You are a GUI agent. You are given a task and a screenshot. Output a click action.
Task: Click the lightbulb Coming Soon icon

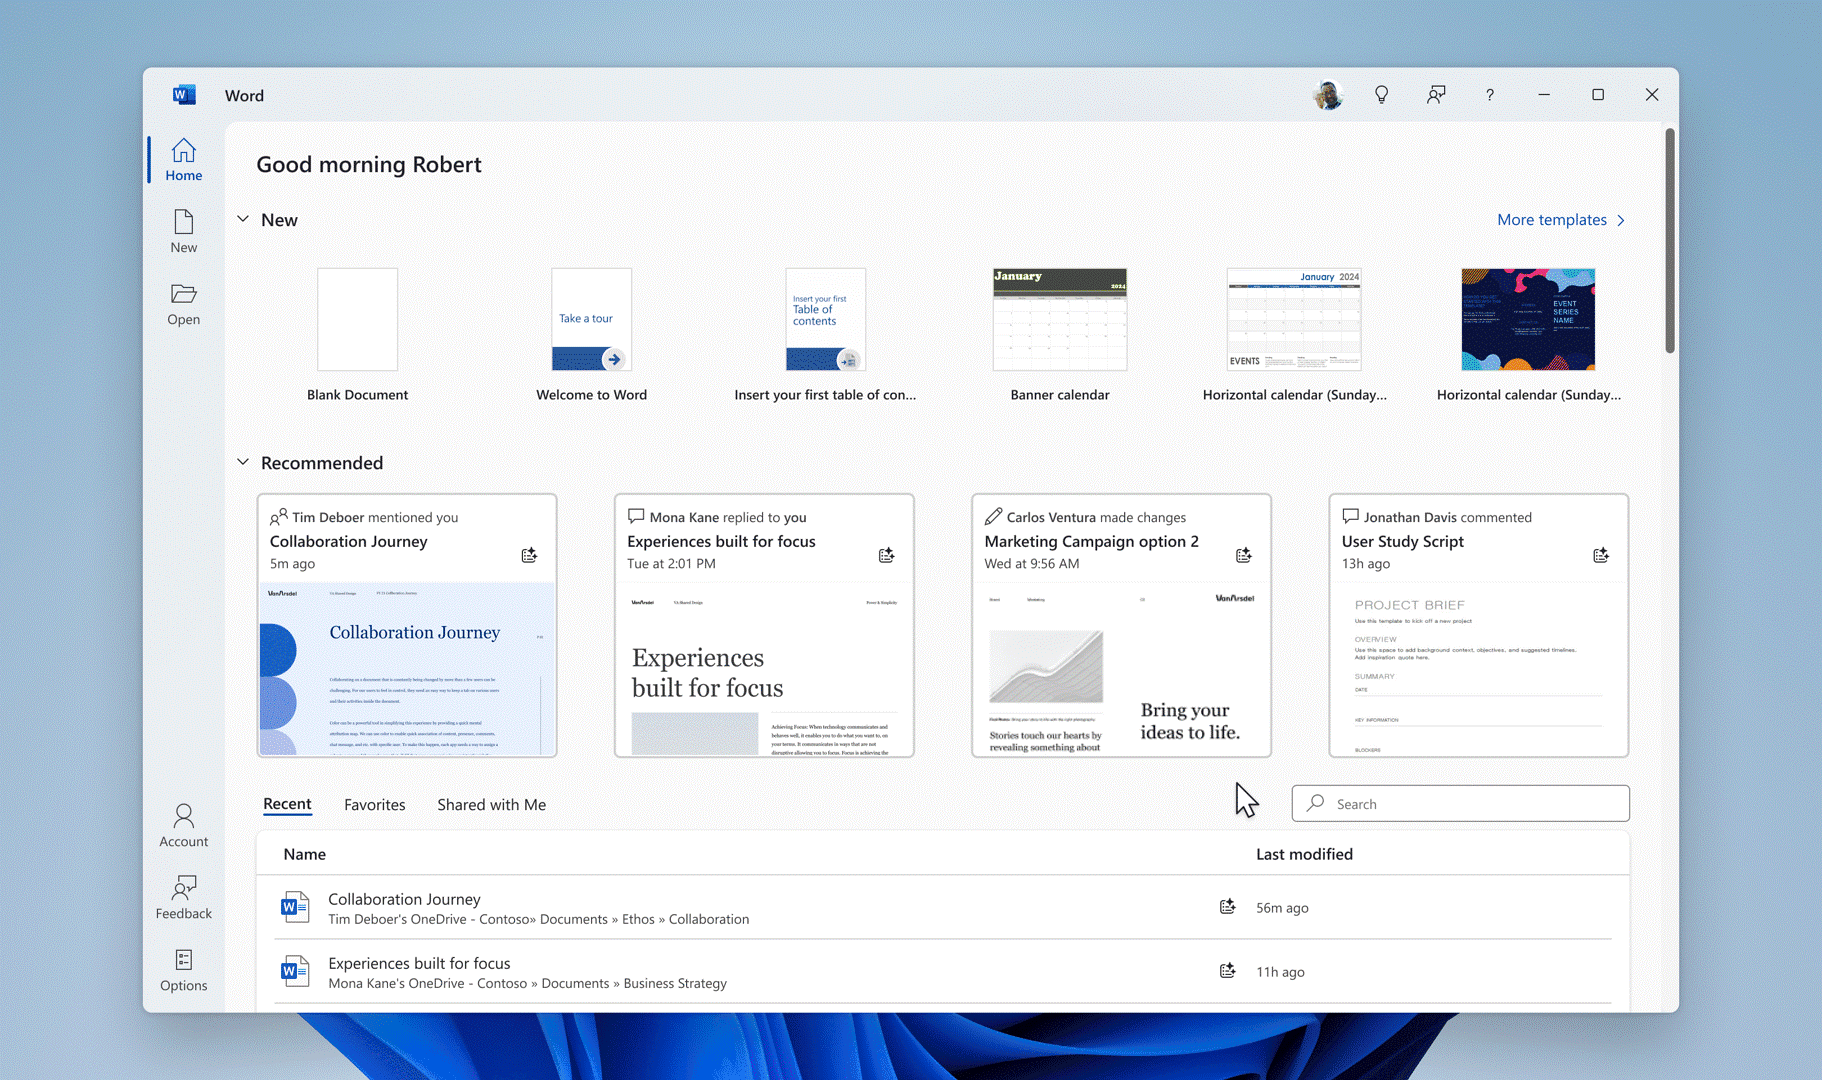click(x=1381, y=95)
